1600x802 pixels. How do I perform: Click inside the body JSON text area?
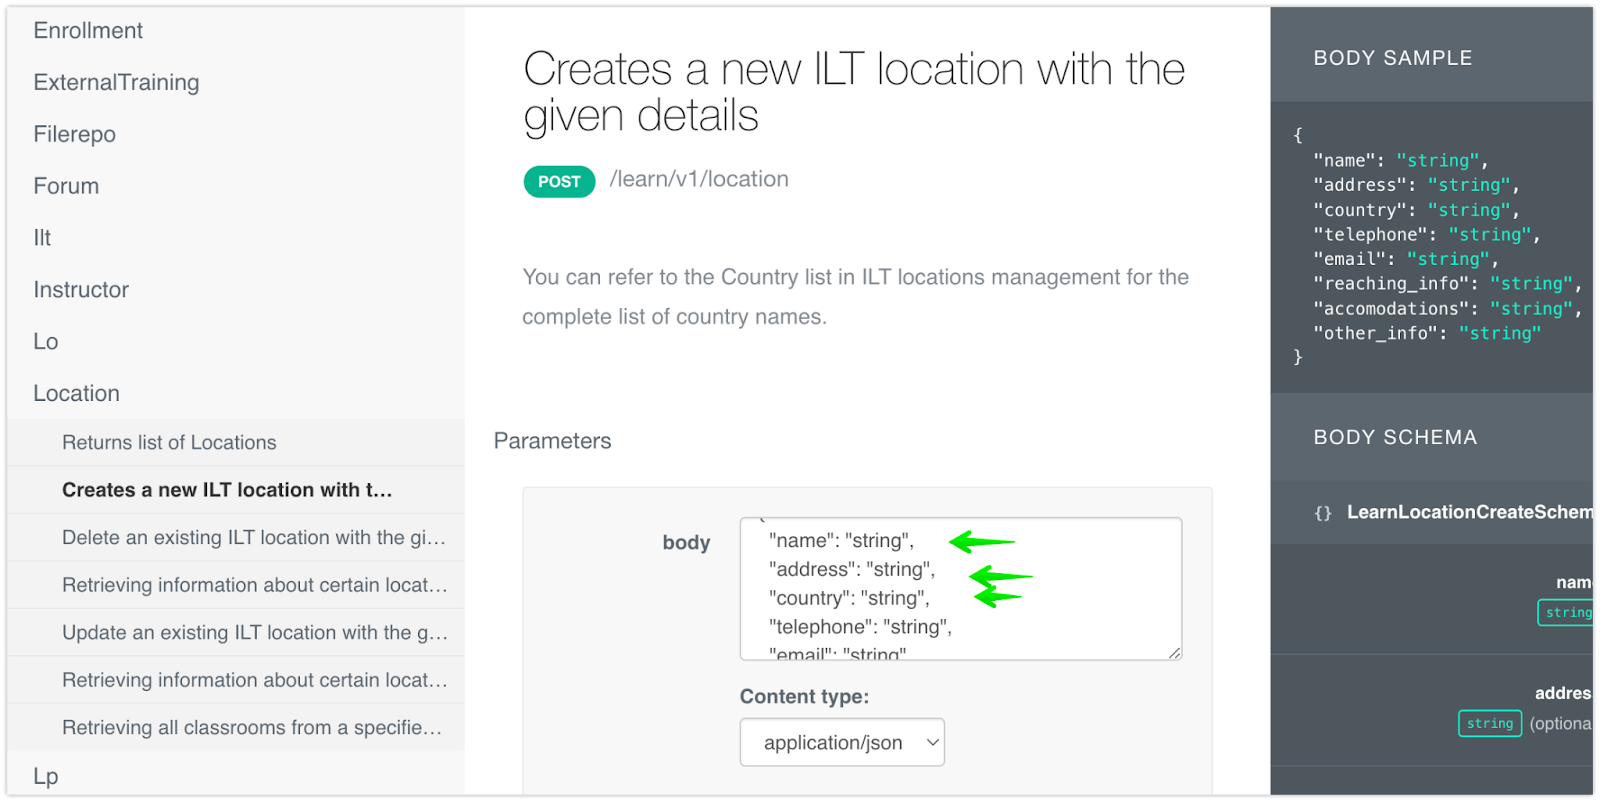pos(960,588)
